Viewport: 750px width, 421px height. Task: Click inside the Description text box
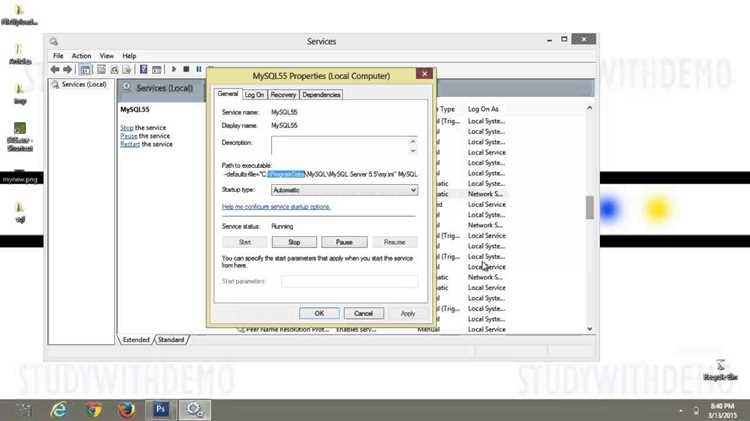tap(340, 145)
